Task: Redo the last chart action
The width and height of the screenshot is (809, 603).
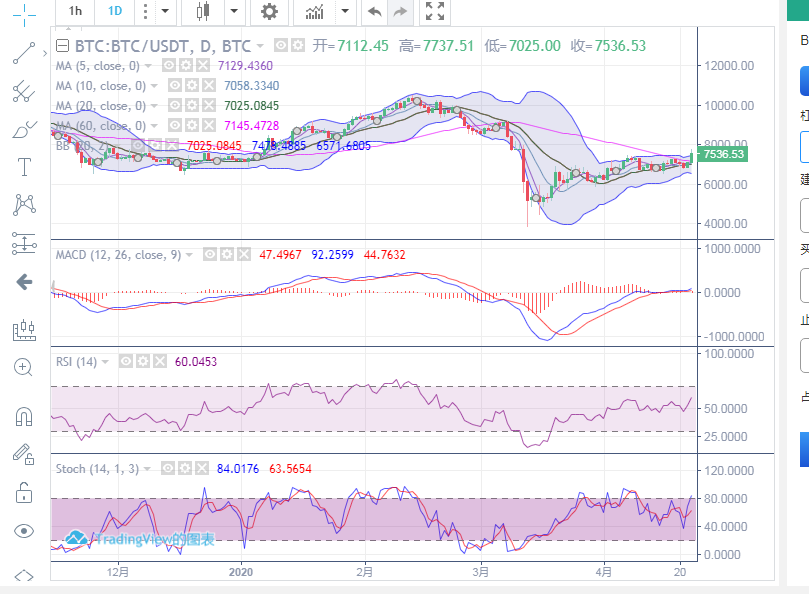Action: pyautogui.click(x=400, y=11)
